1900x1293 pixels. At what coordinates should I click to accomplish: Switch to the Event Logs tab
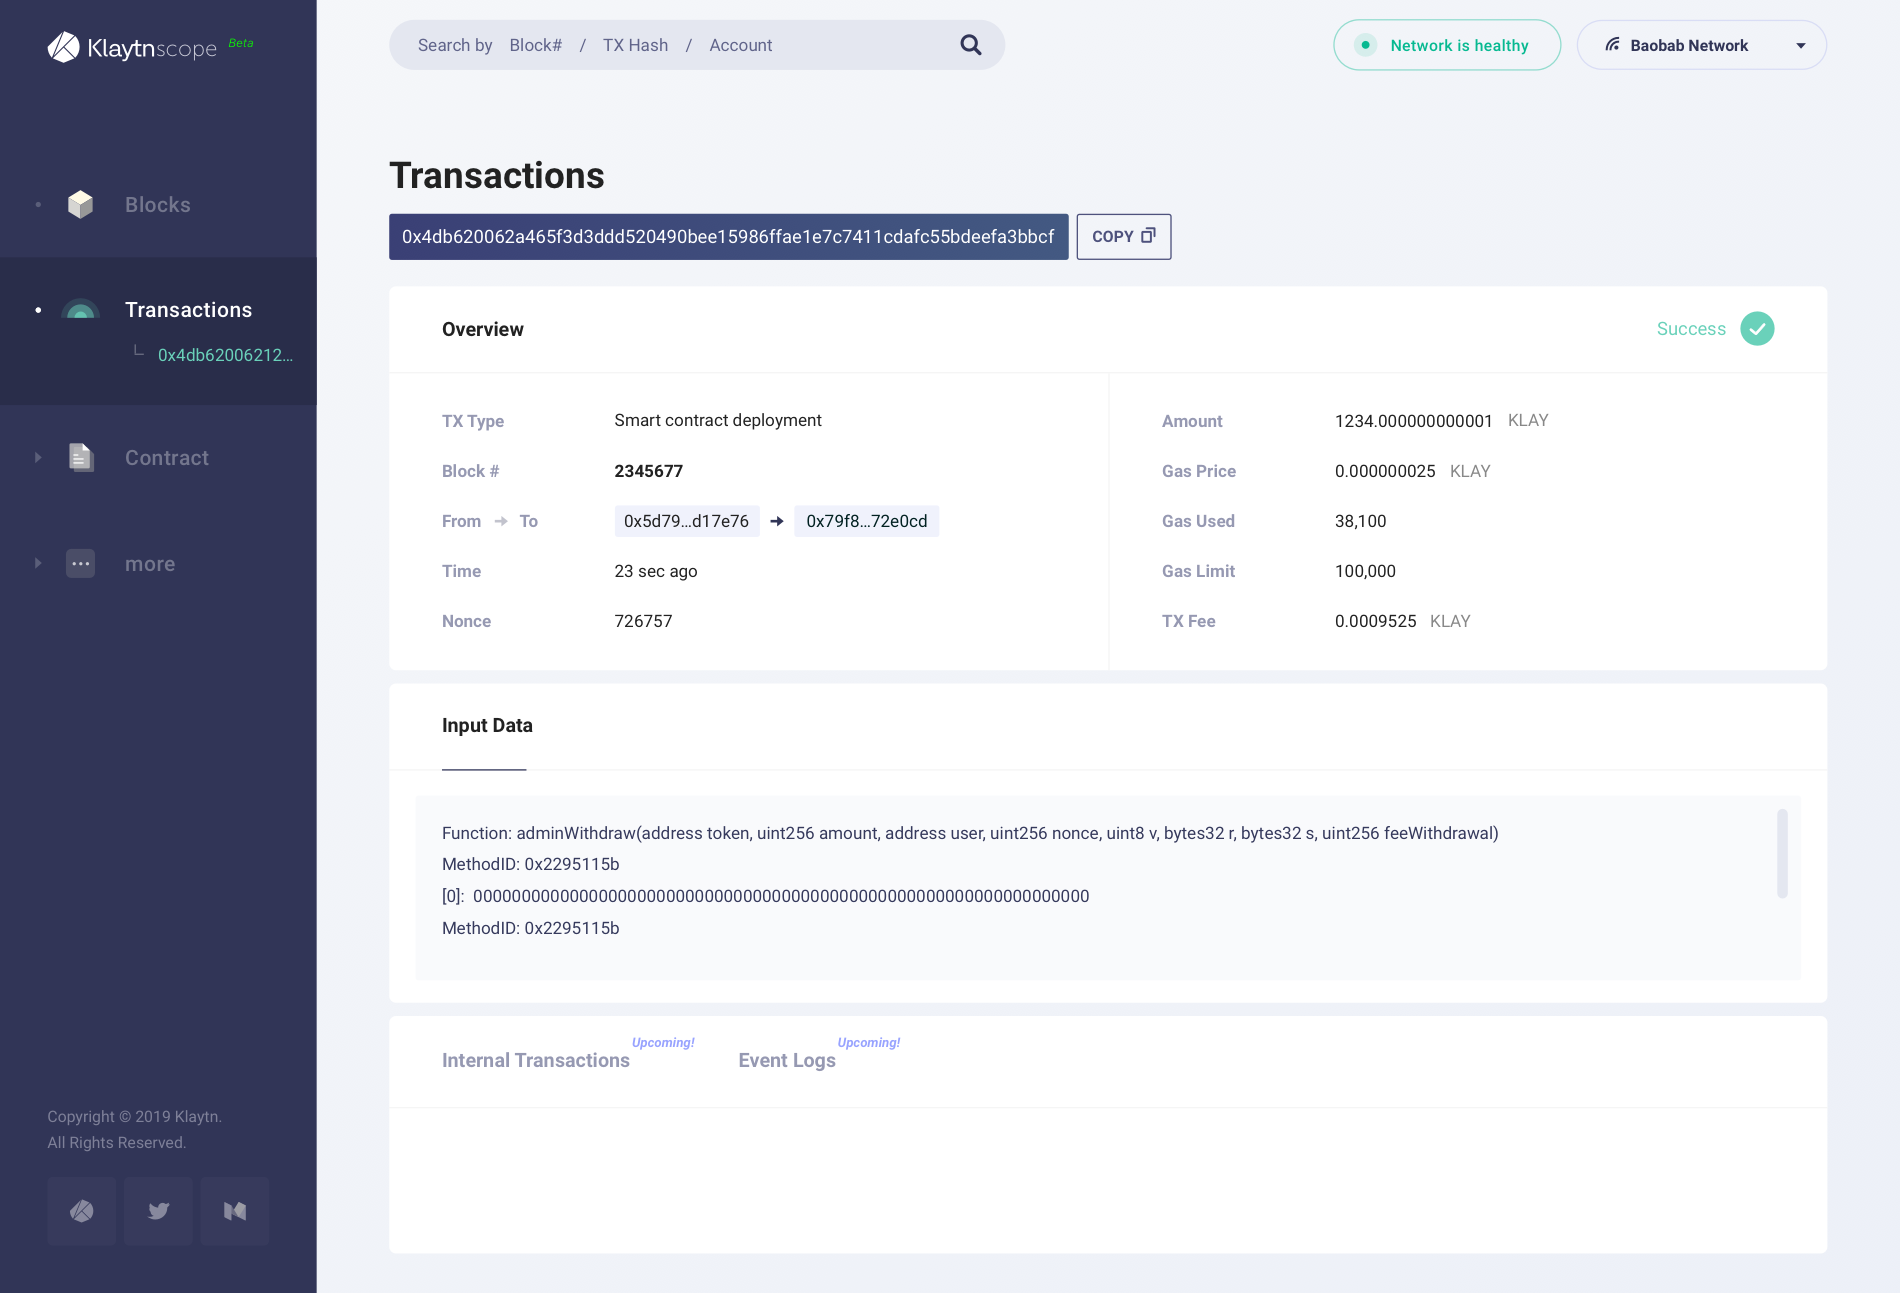click(787, 1061)
